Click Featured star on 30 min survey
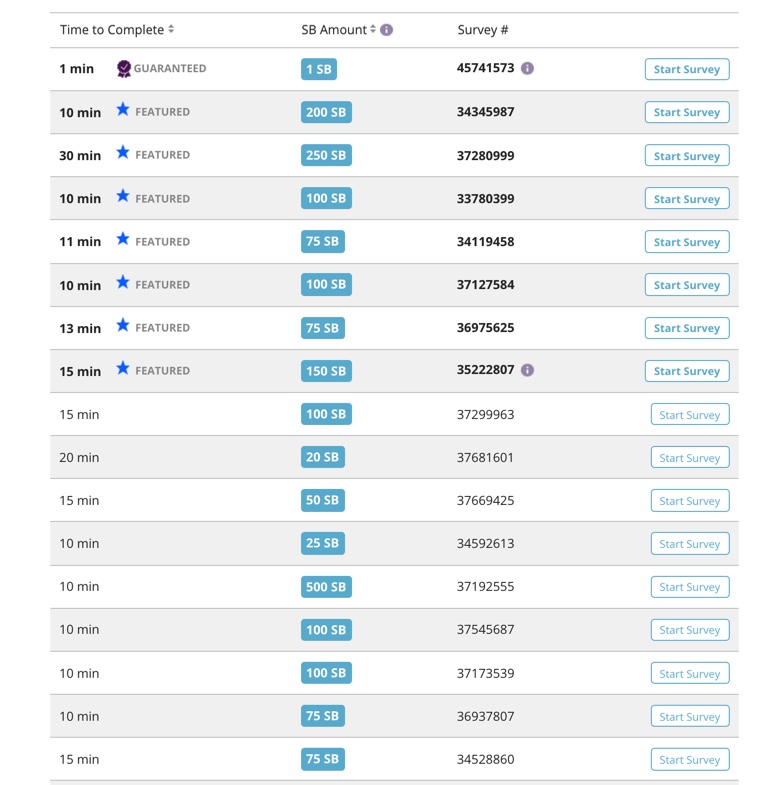The width and height of the screenshot is (774, 785). coord(123,154)
